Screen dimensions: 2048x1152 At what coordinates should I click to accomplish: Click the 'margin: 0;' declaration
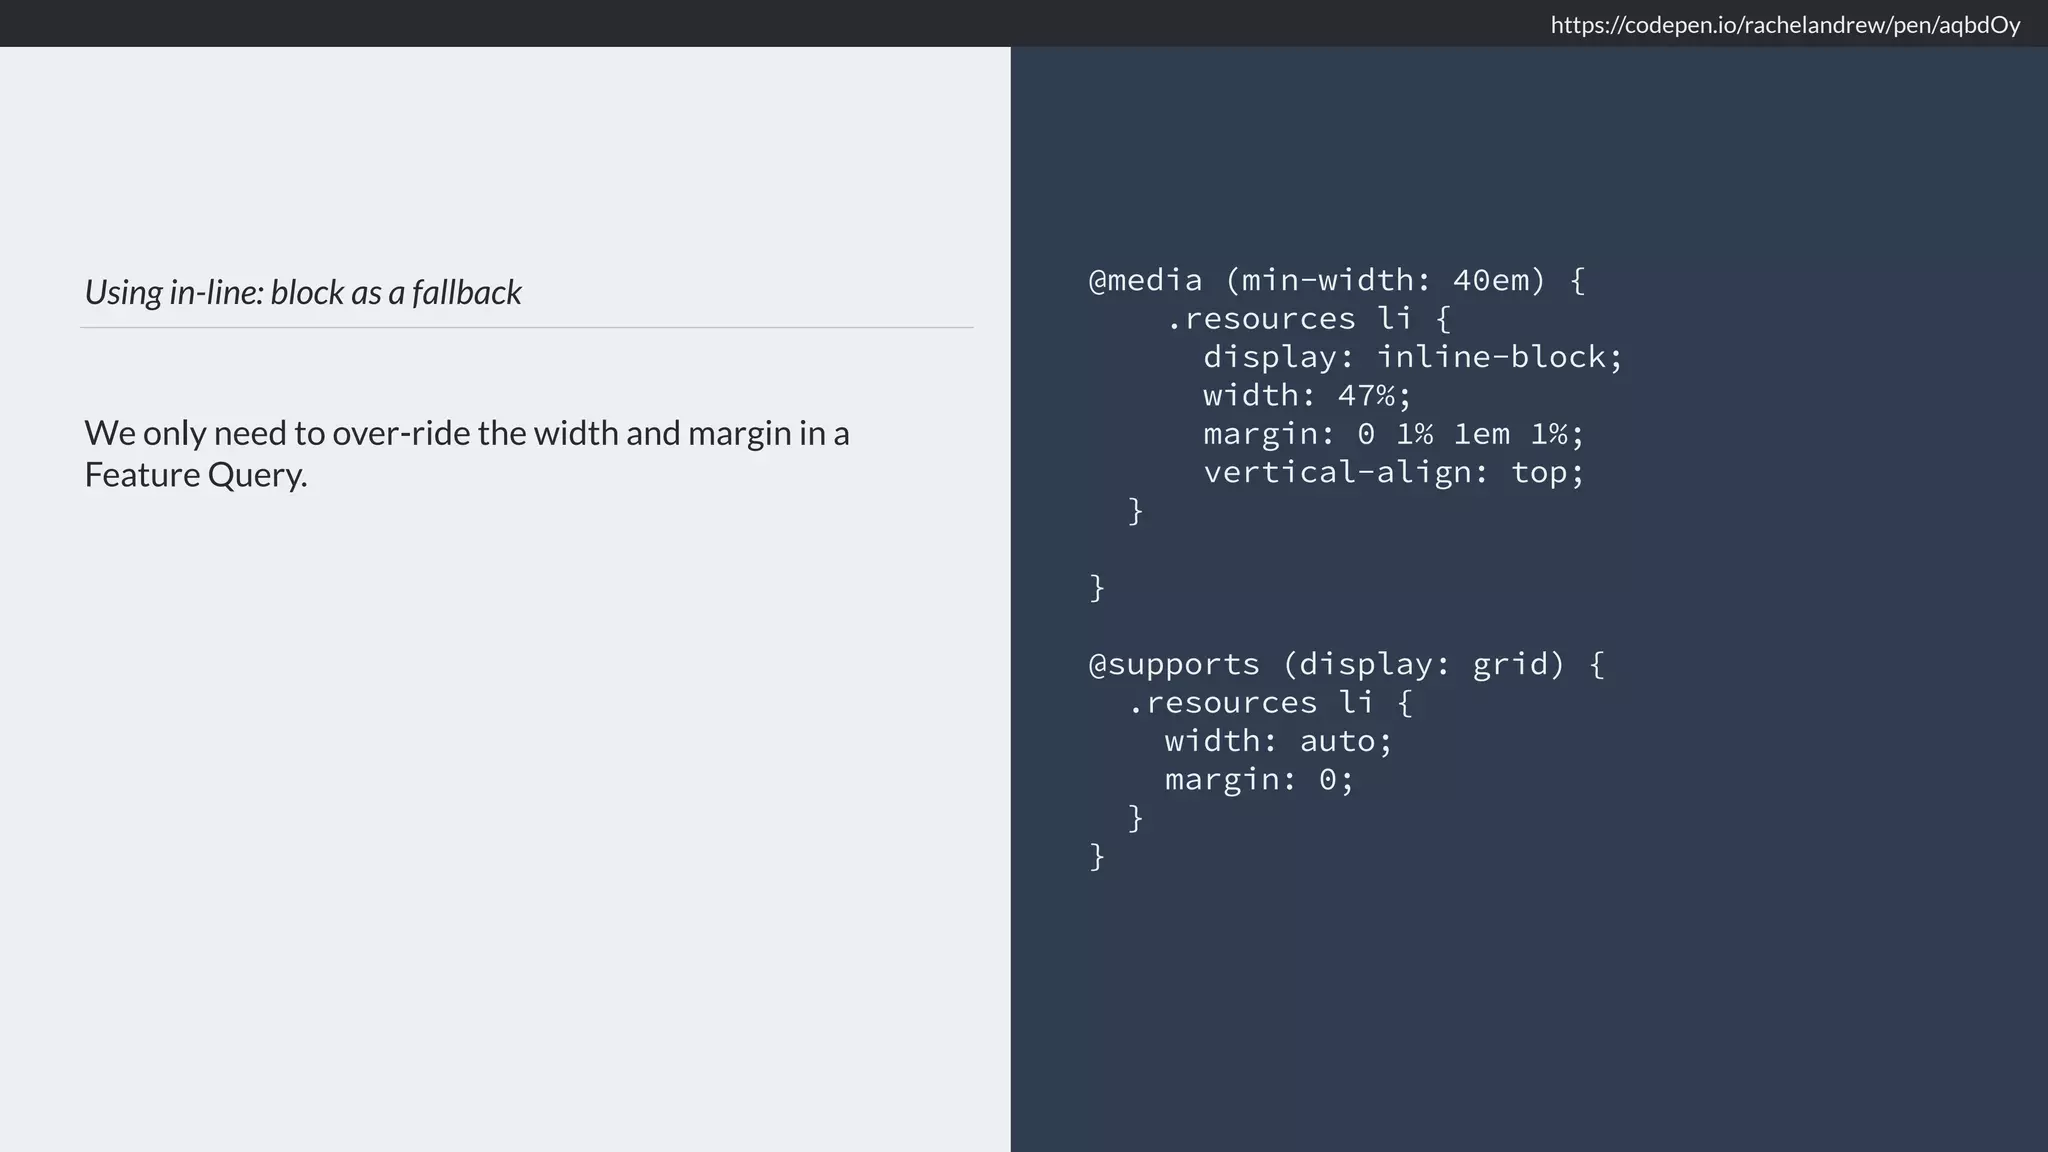[x=1259, y=779]
